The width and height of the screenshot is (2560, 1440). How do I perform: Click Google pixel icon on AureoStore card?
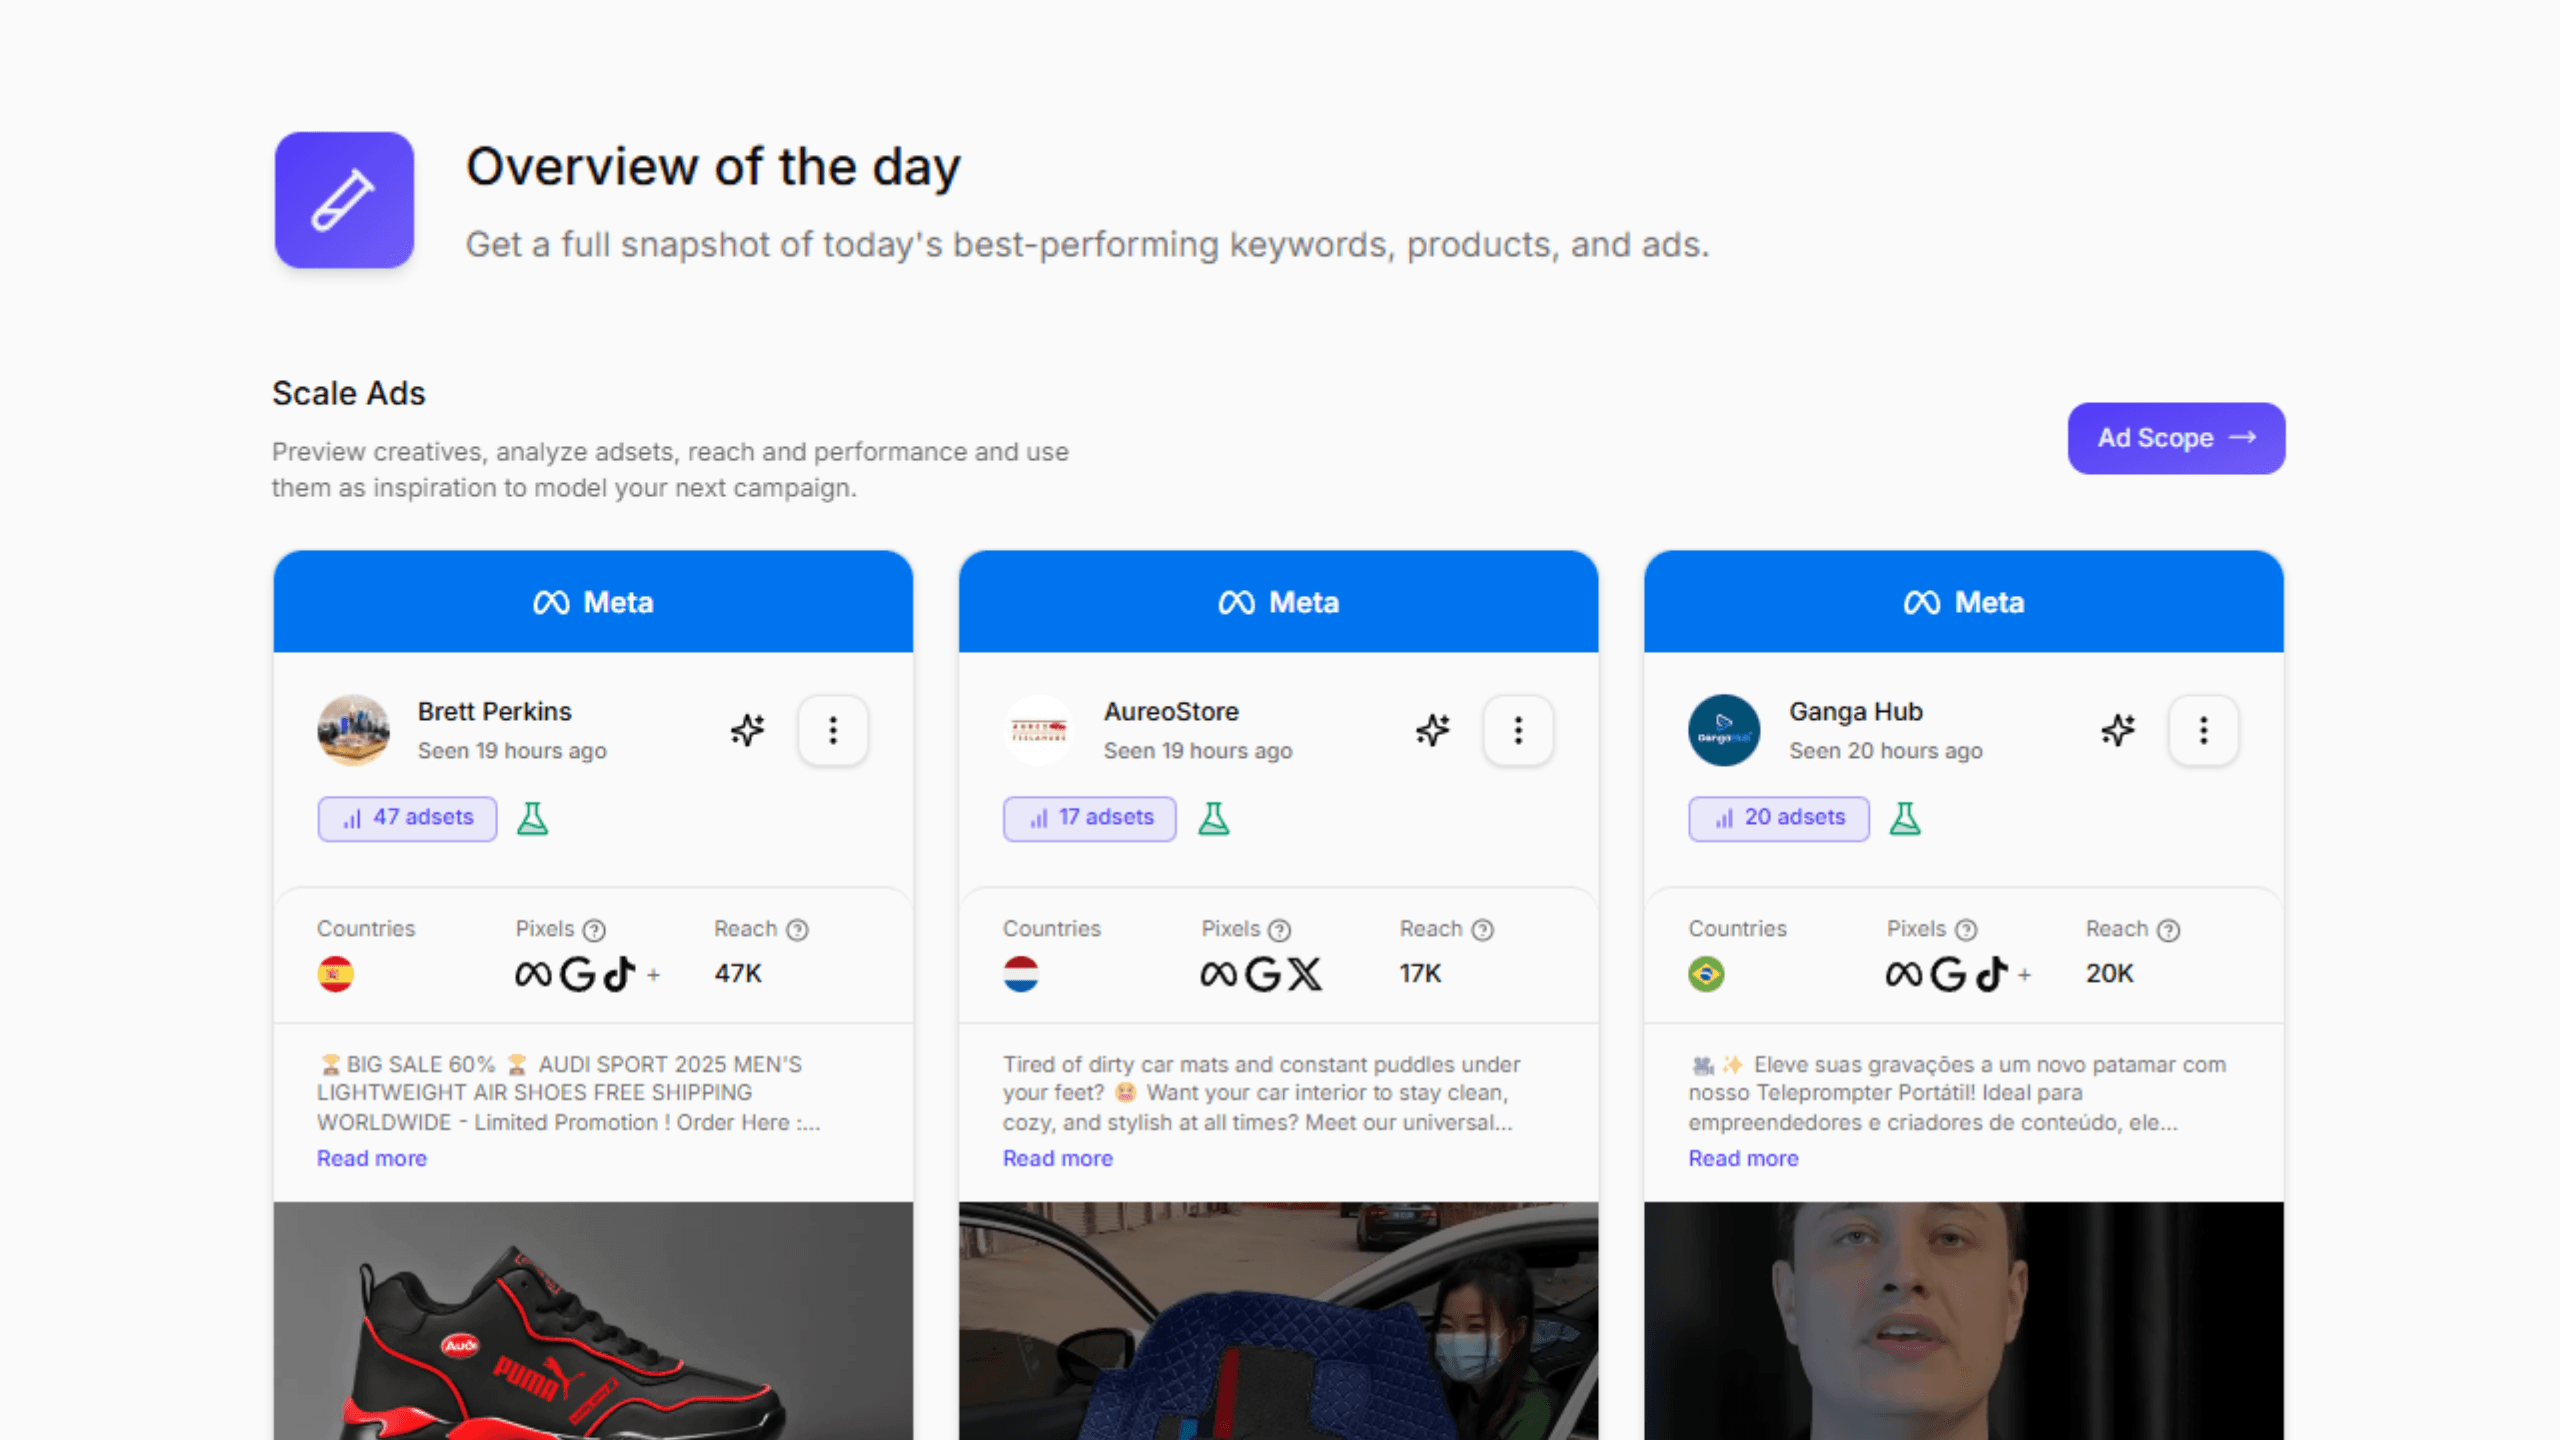[x=1263, y=974]
